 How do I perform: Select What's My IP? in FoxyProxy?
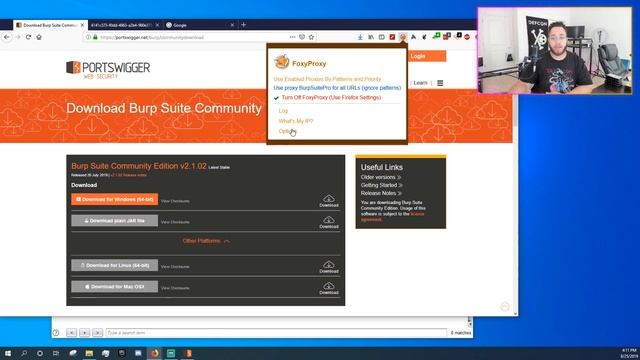[296, 121]
